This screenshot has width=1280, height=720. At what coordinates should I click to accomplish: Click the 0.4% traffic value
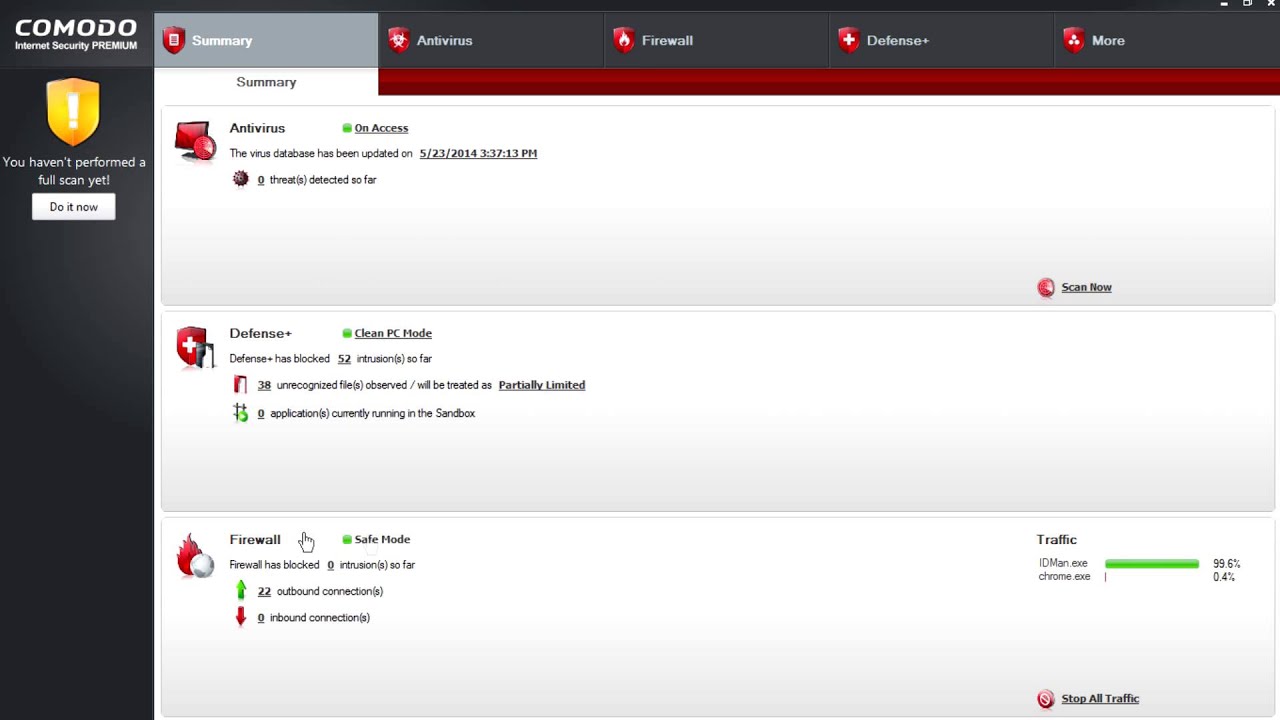[x=1223, y=577]
